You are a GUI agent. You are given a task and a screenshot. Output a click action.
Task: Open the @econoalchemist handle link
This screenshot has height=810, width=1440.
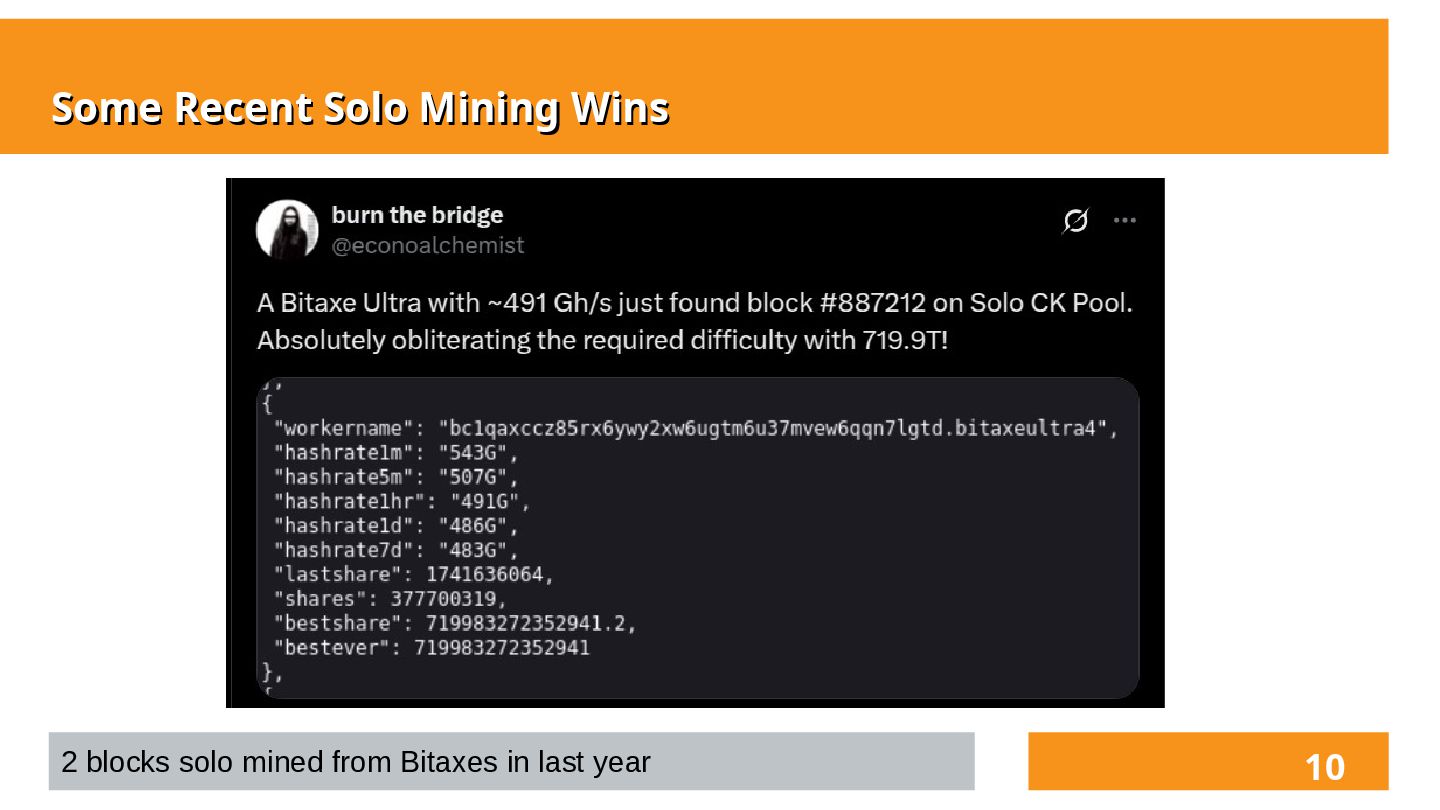pyautogui.click(x=427, y=245)
